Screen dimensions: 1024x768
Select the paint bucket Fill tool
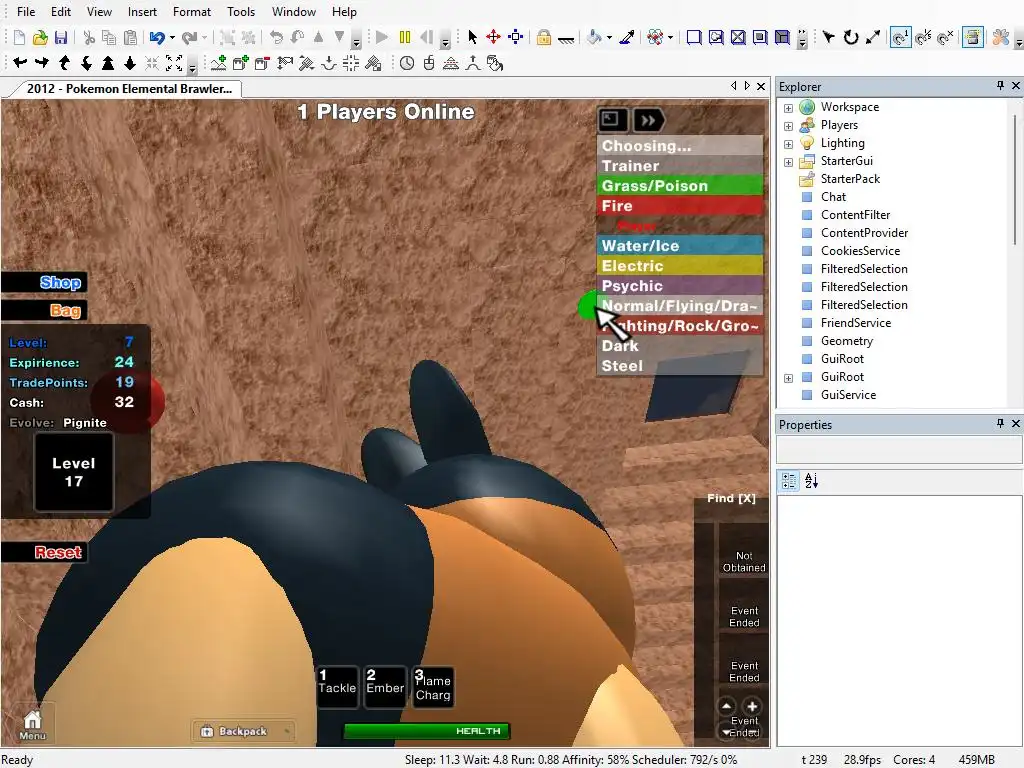594,37
